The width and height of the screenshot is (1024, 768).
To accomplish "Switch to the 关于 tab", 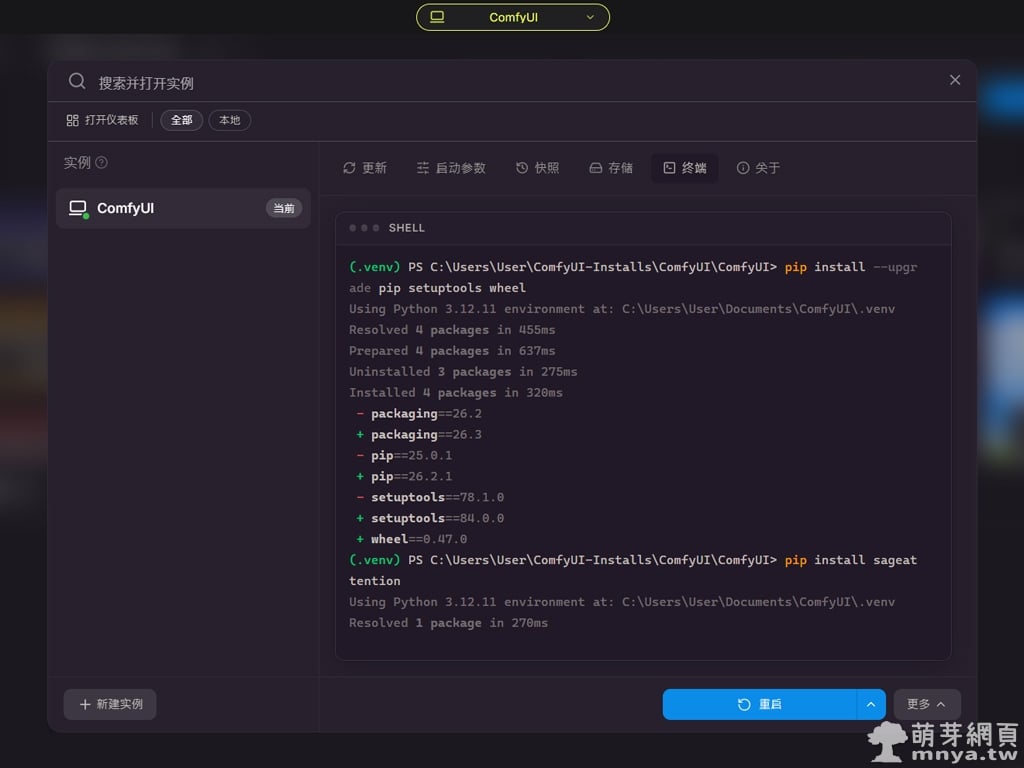I will coord(758,168).
